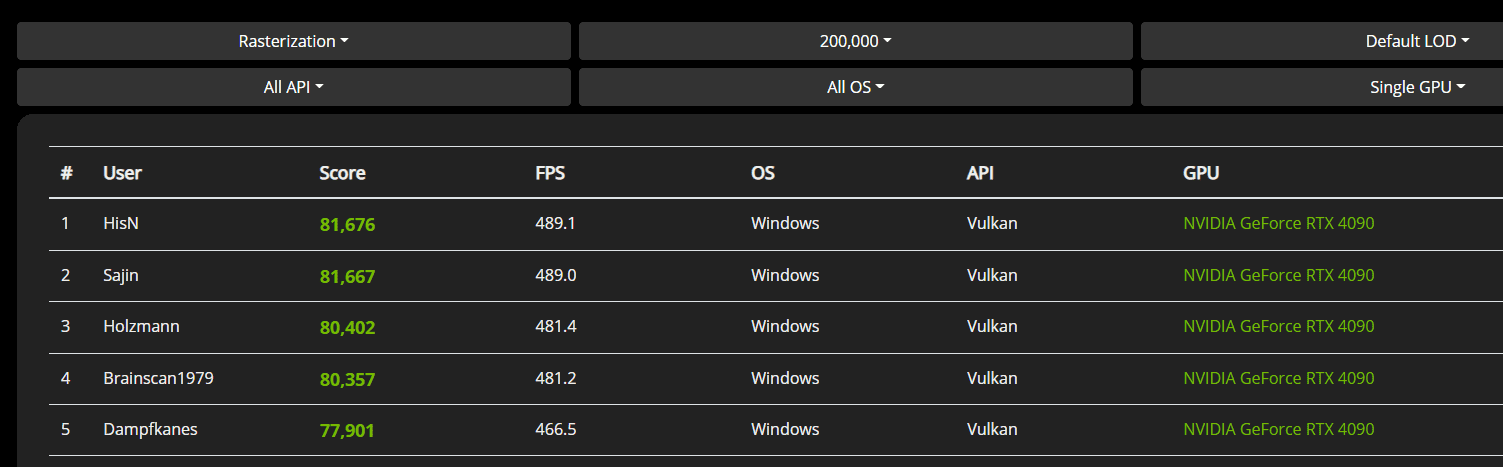Click Holzmann's RTX 4090 GPU link
1503x467 pixels.
point(1278,326)
